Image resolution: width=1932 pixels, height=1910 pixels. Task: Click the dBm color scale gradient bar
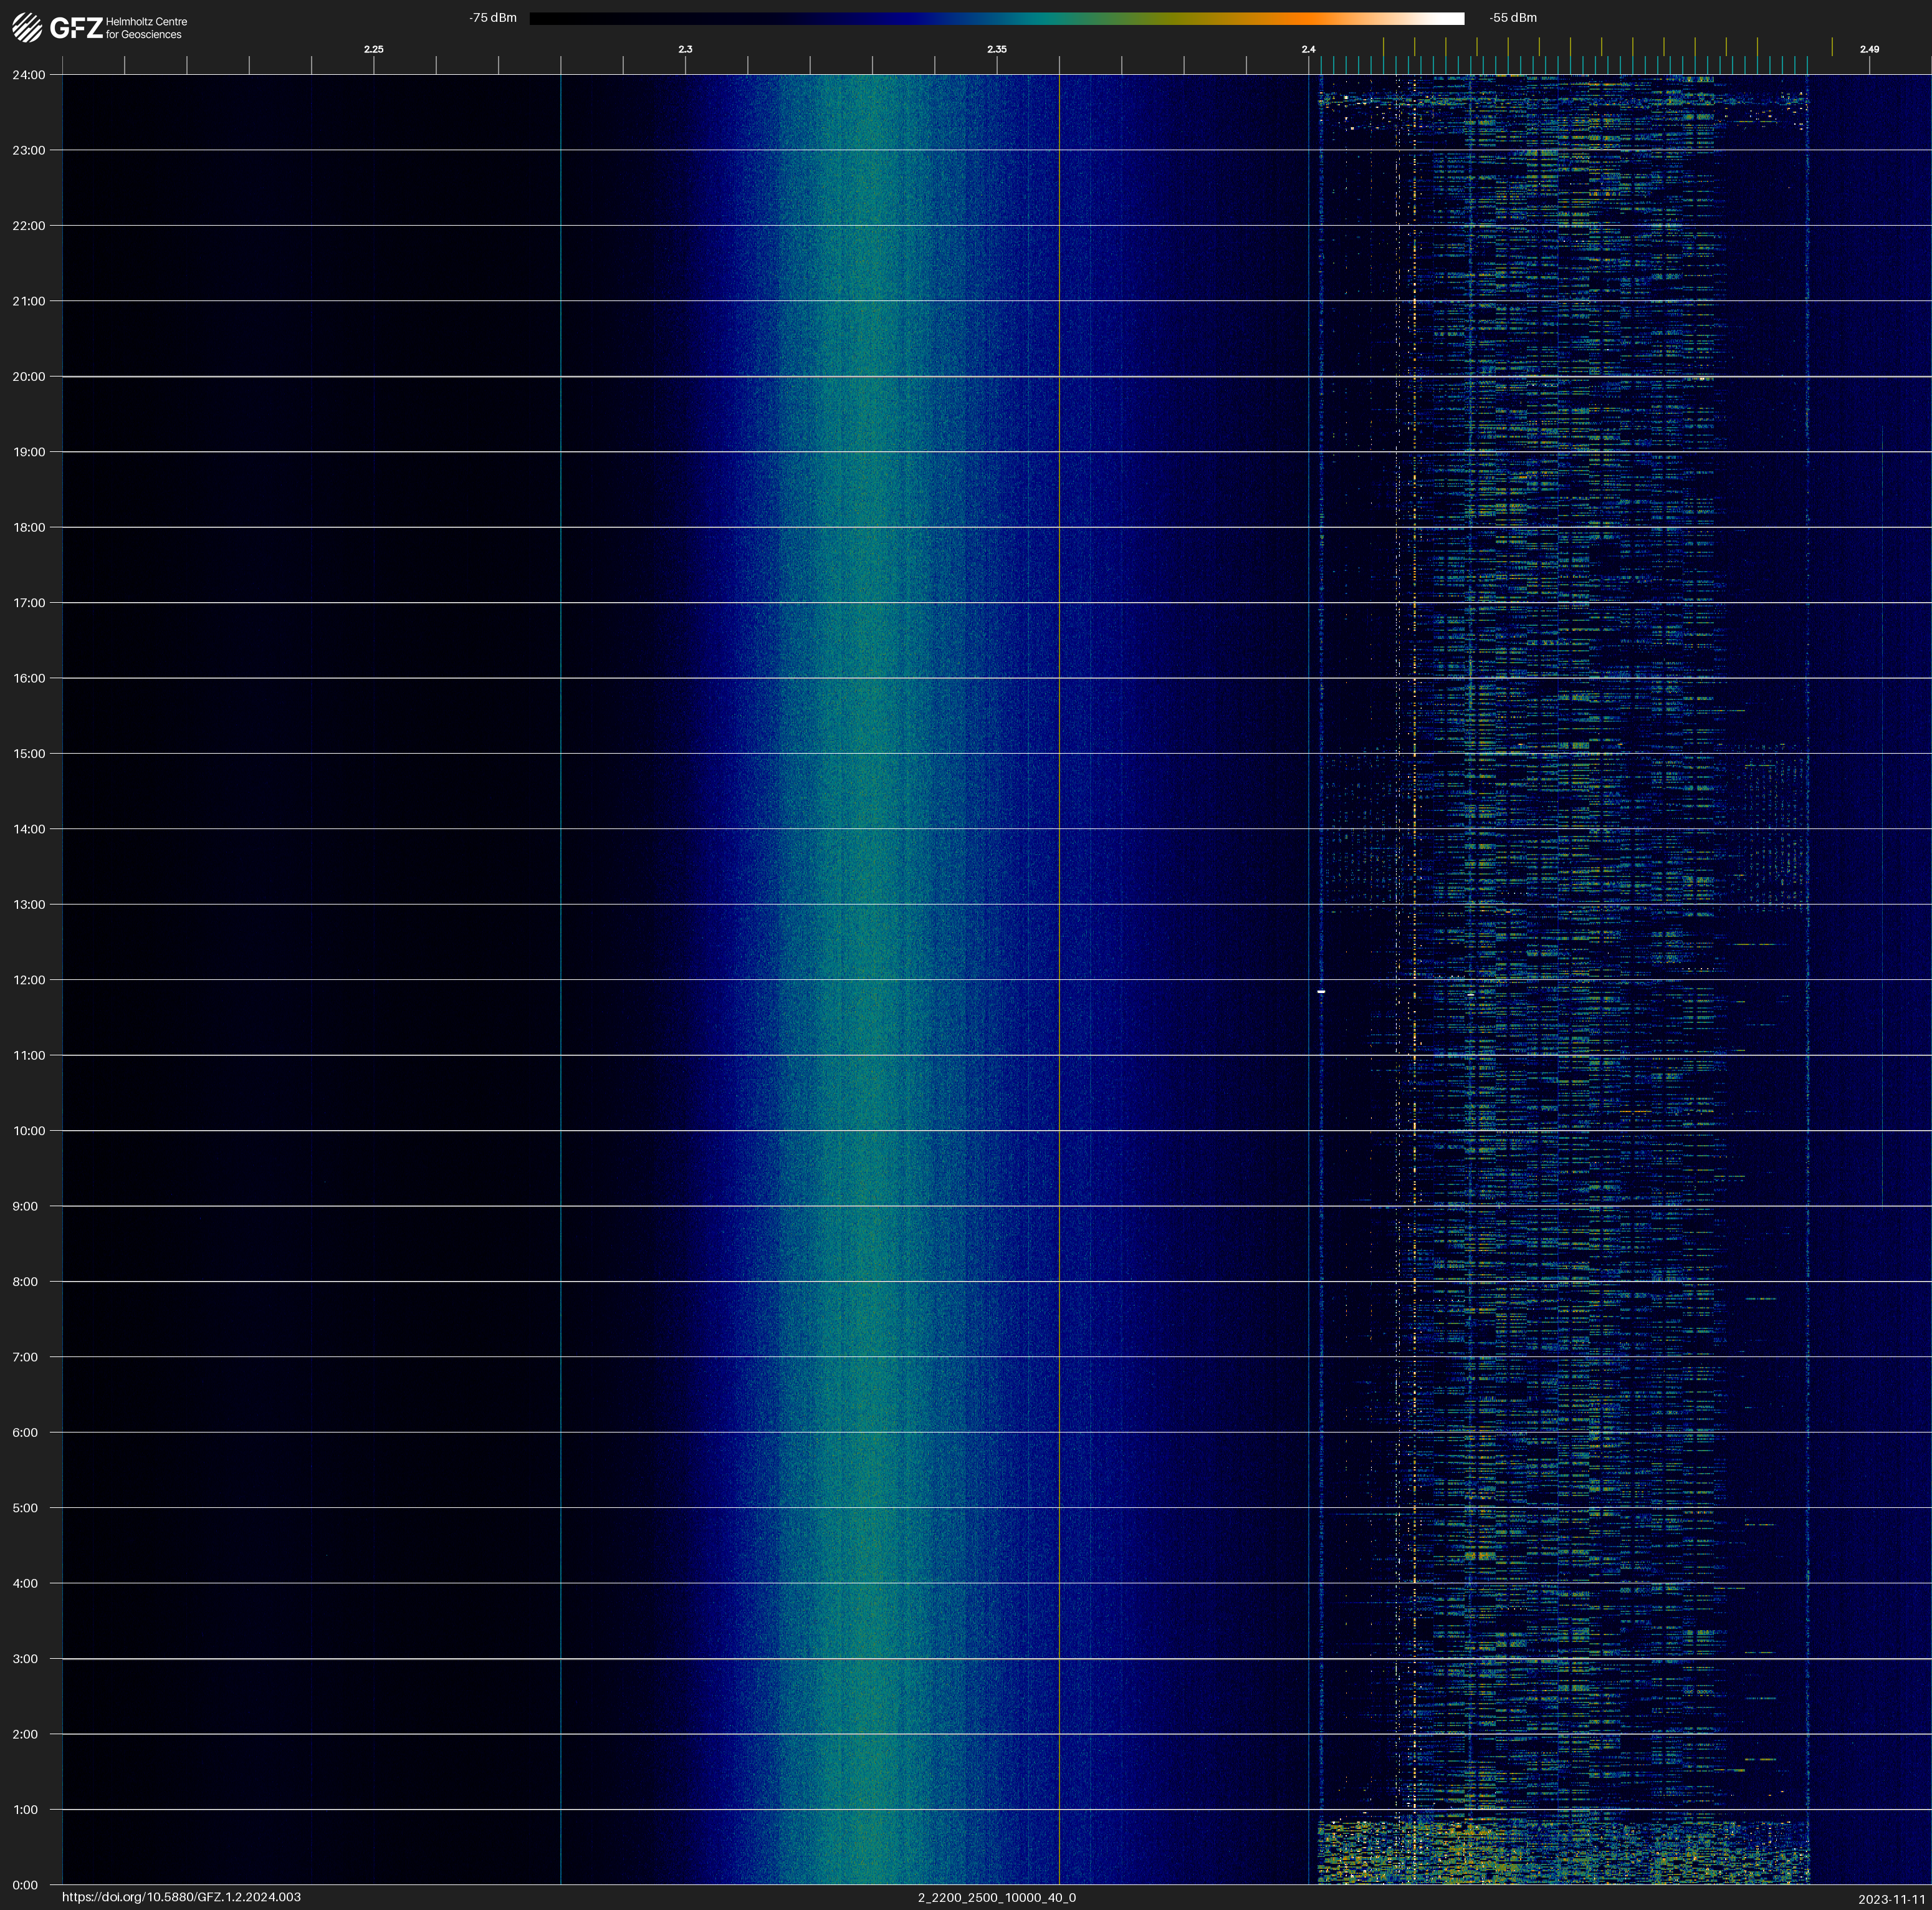pos(996,18)
